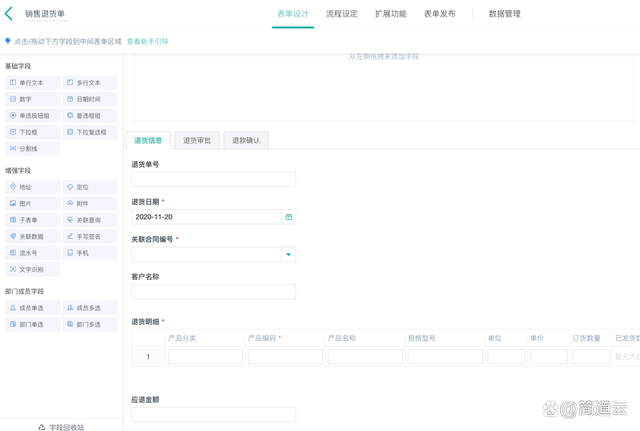Add the 复选框组 checkbox field
The height and width of the screenshot is (431, 640).
(x=89, y=116)
